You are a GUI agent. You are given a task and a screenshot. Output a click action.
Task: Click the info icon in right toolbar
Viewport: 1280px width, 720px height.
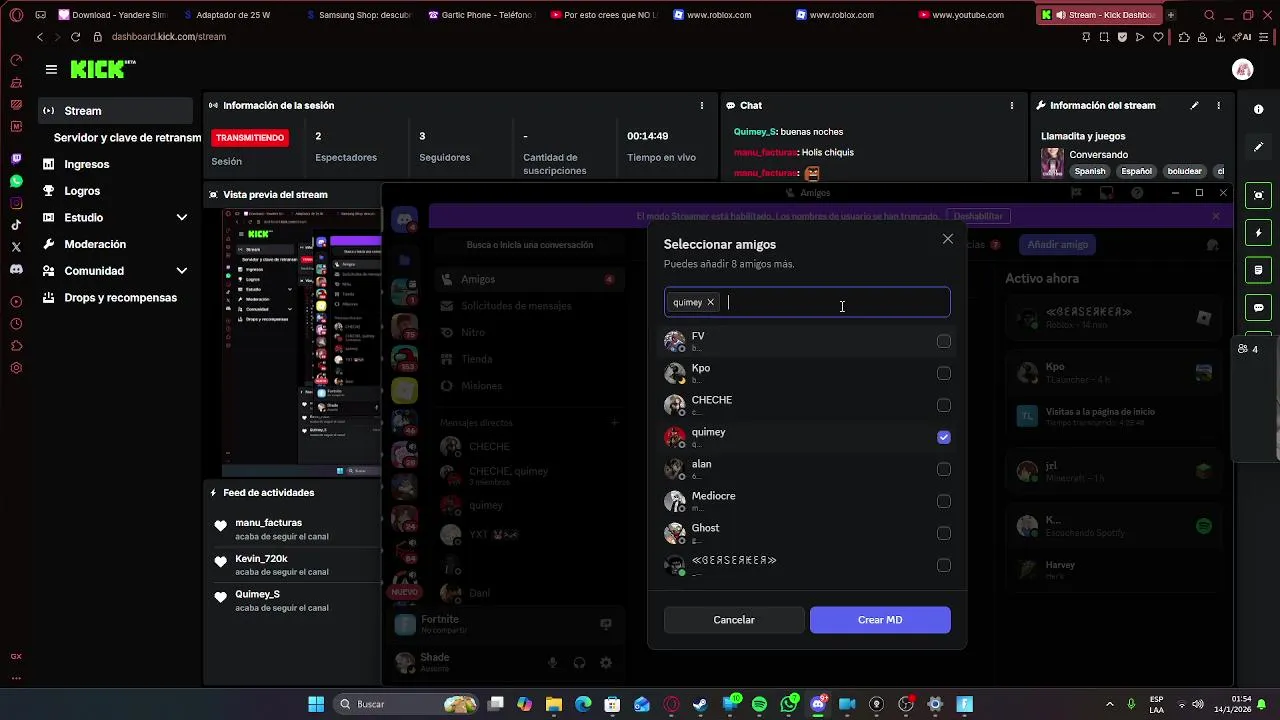1259,110
